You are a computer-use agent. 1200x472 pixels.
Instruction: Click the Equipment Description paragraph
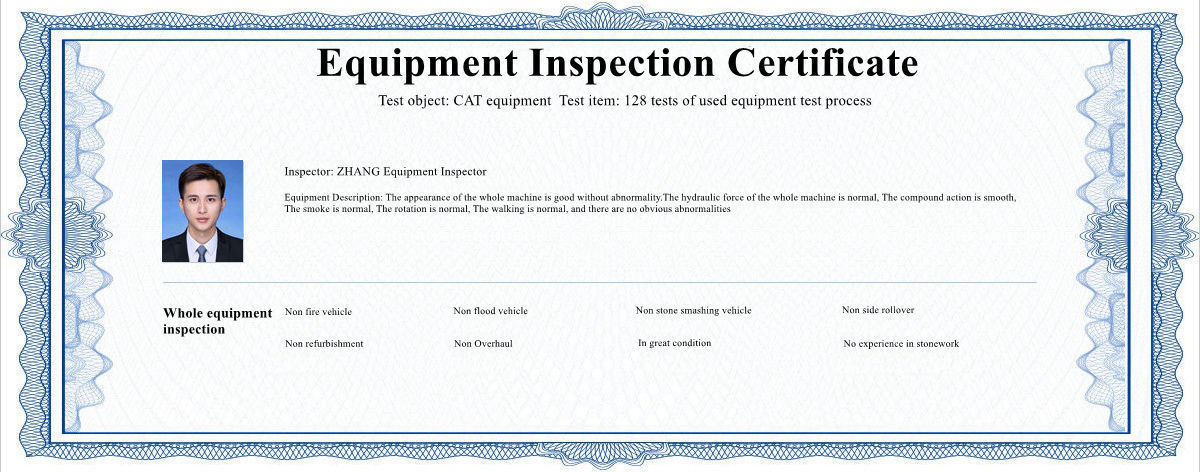click(x=650, y=204)
